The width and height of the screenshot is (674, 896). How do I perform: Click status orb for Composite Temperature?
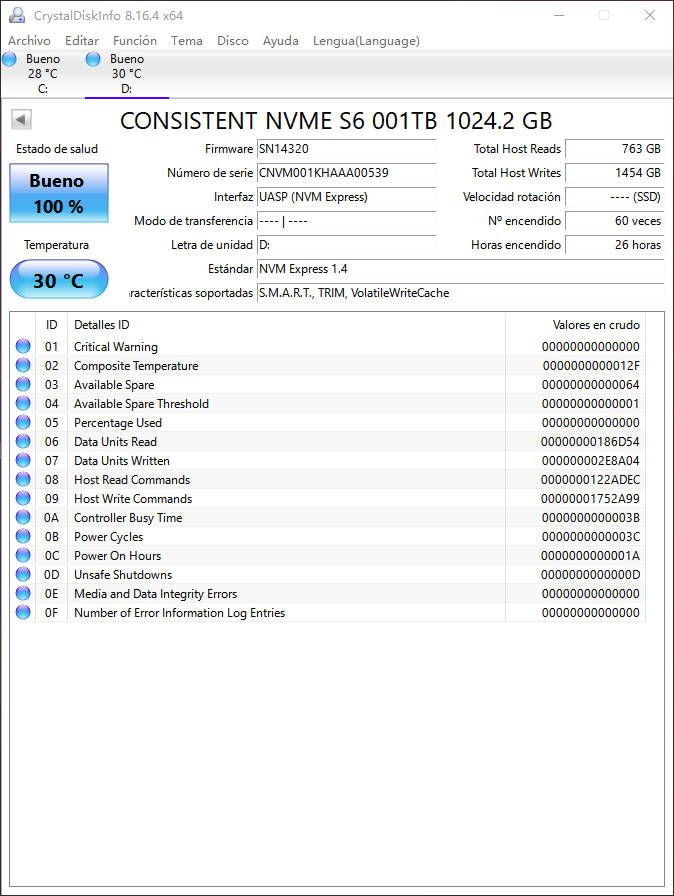(x=23, y=365)
